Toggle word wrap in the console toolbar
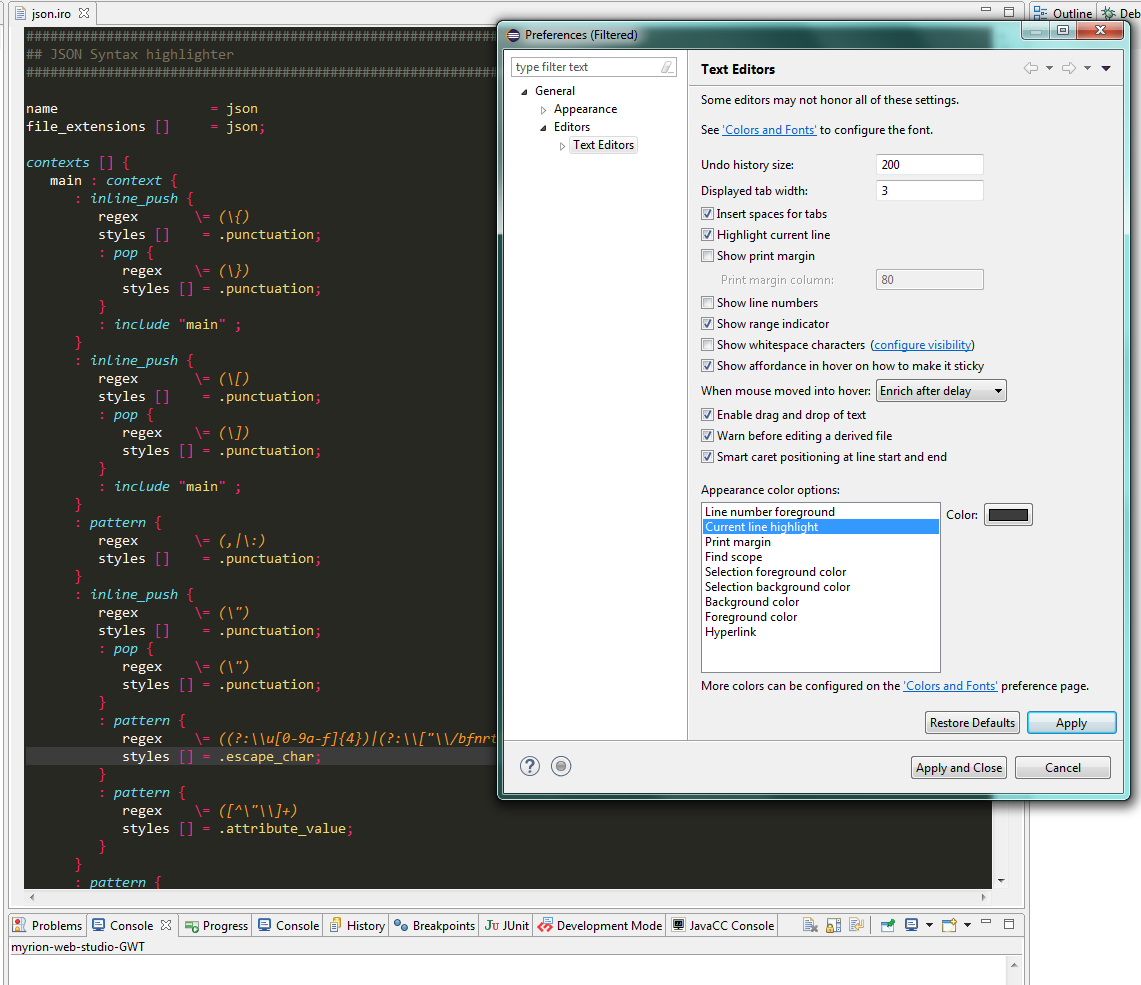 click(x=856, y=926)
